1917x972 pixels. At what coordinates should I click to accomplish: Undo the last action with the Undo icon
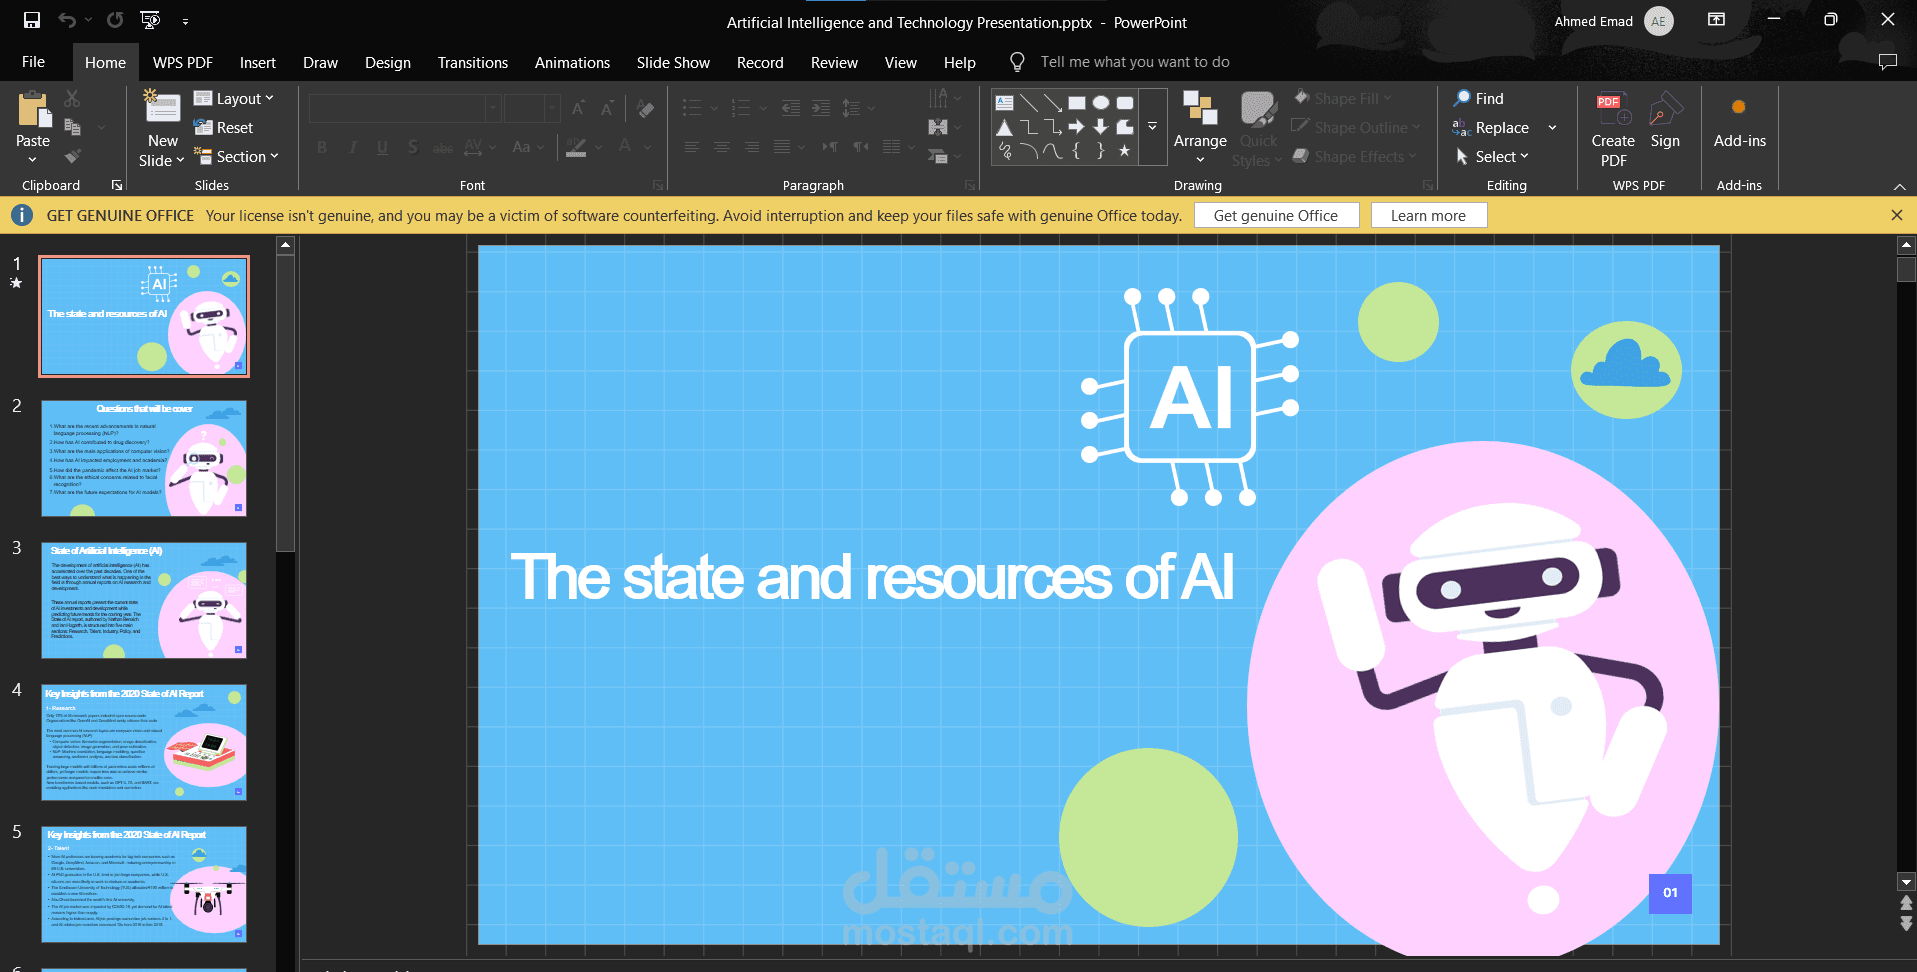click(67, 20)
